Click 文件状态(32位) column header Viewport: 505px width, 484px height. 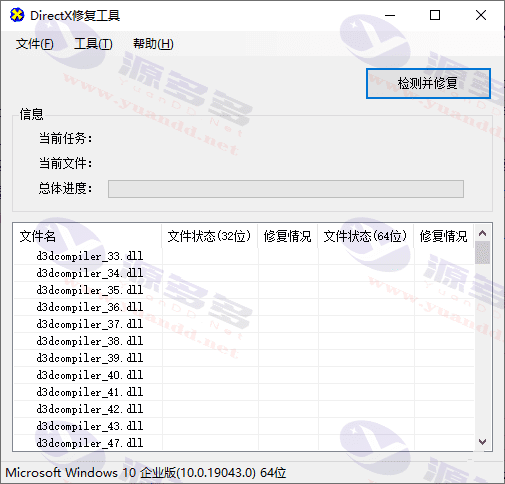(x=209, y=236)
